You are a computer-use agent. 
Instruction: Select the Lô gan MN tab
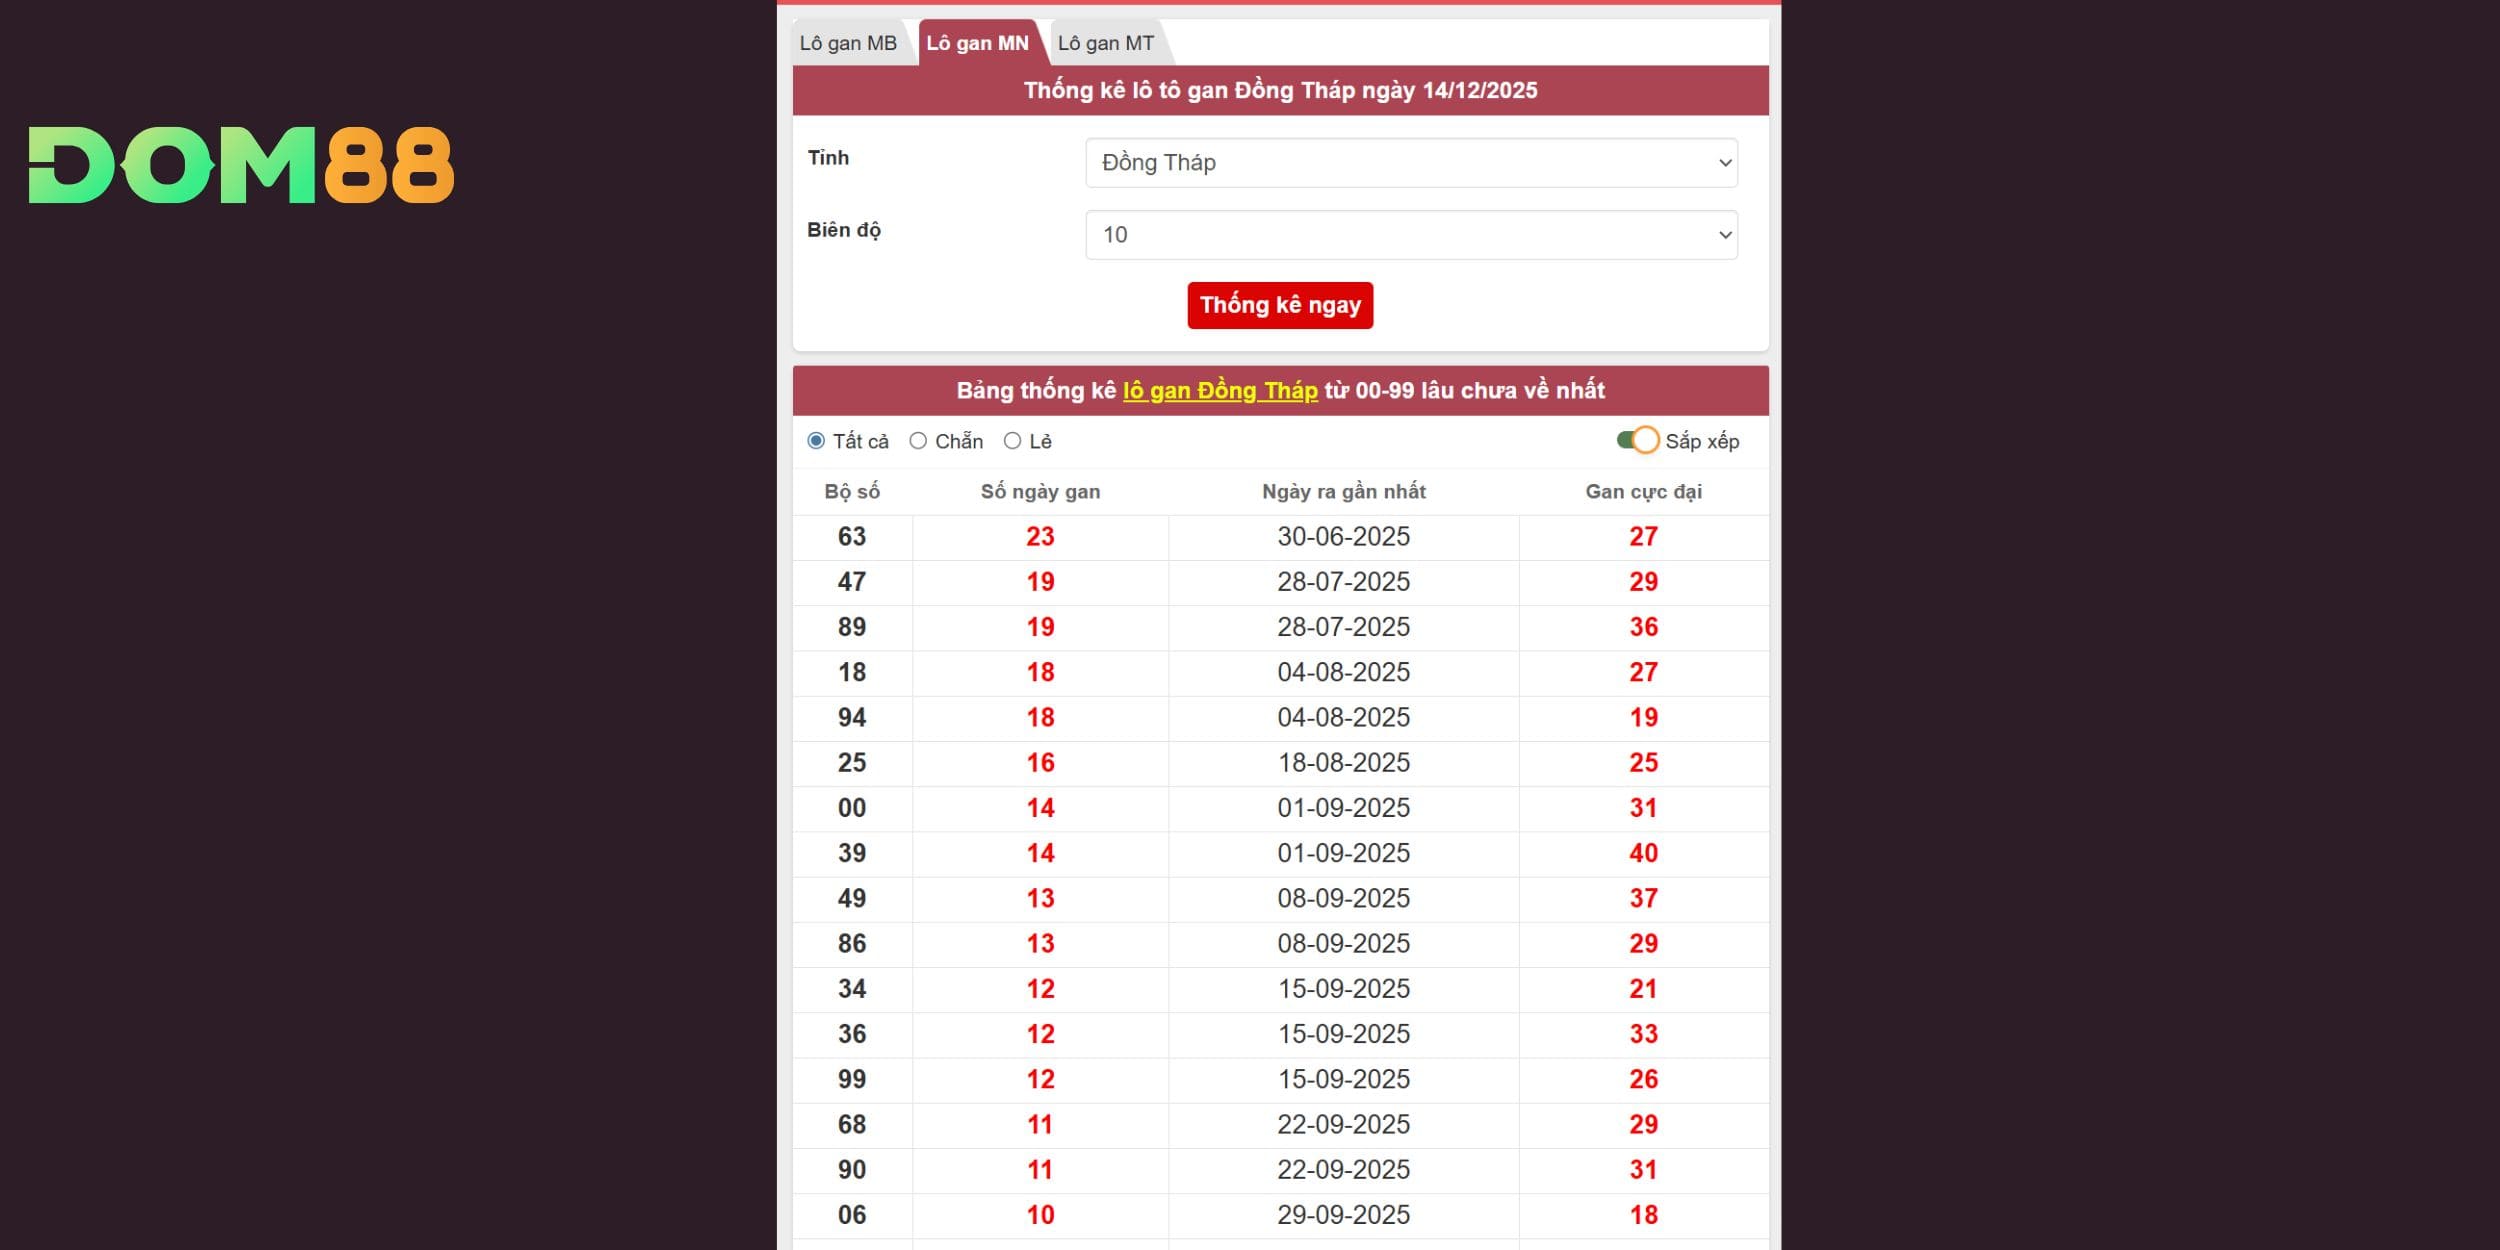pyautogui.click(x=977, y=43)
